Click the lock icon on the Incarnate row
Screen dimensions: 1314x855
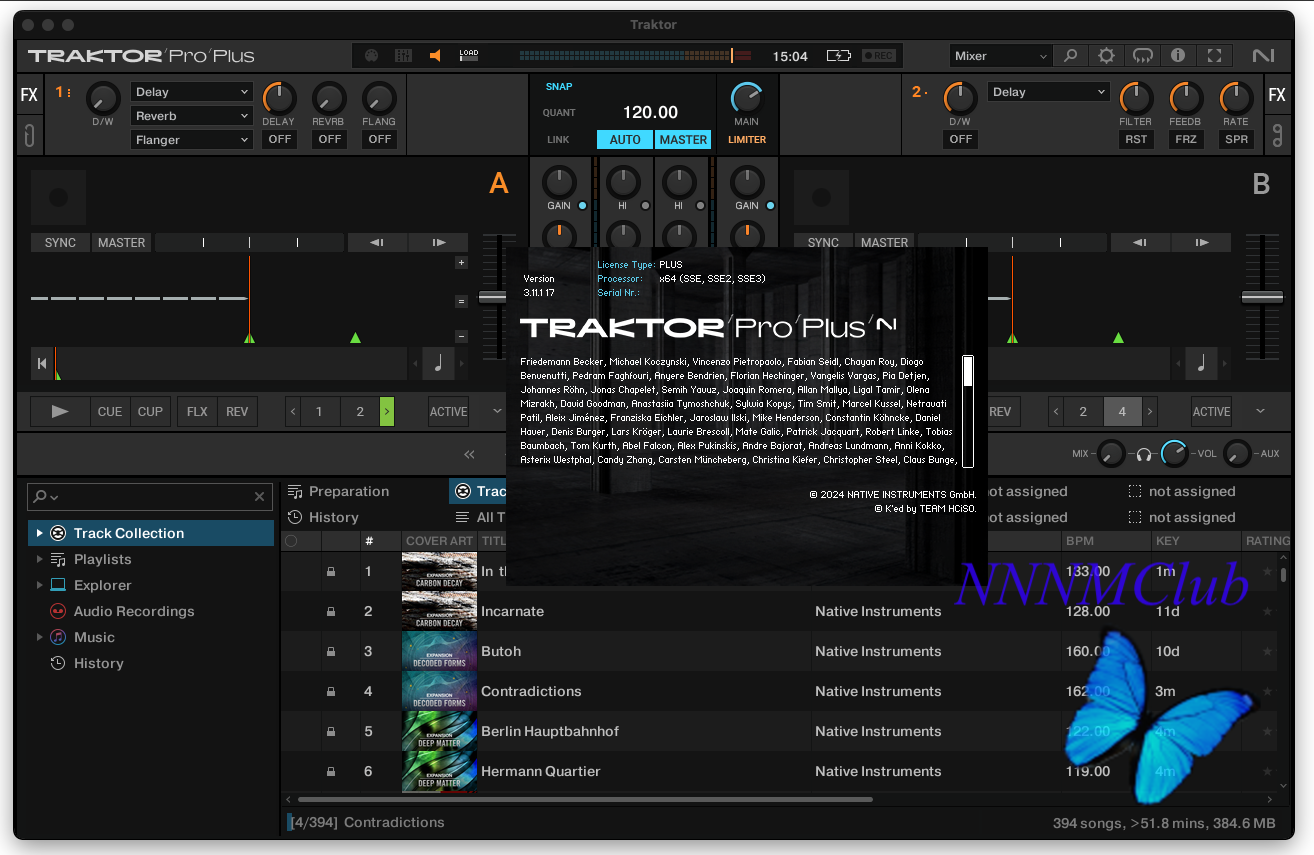coord(331,611)
